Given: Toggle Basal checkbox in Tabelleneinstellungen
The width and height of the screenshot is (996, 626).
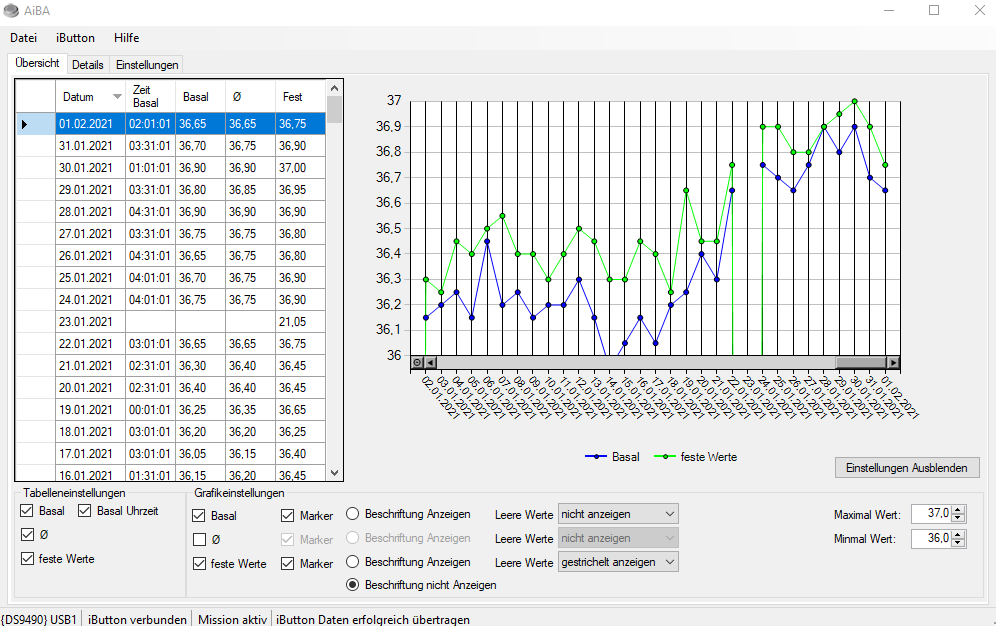Looking at the screenshot, I should pyautogui.click(x=27, y=510).
